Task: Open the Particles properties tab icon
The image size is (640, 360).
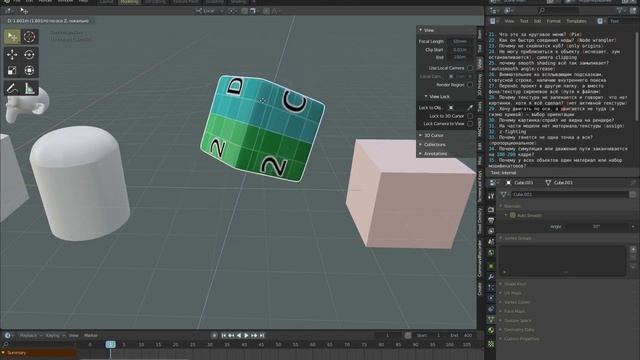Action: 491,288
